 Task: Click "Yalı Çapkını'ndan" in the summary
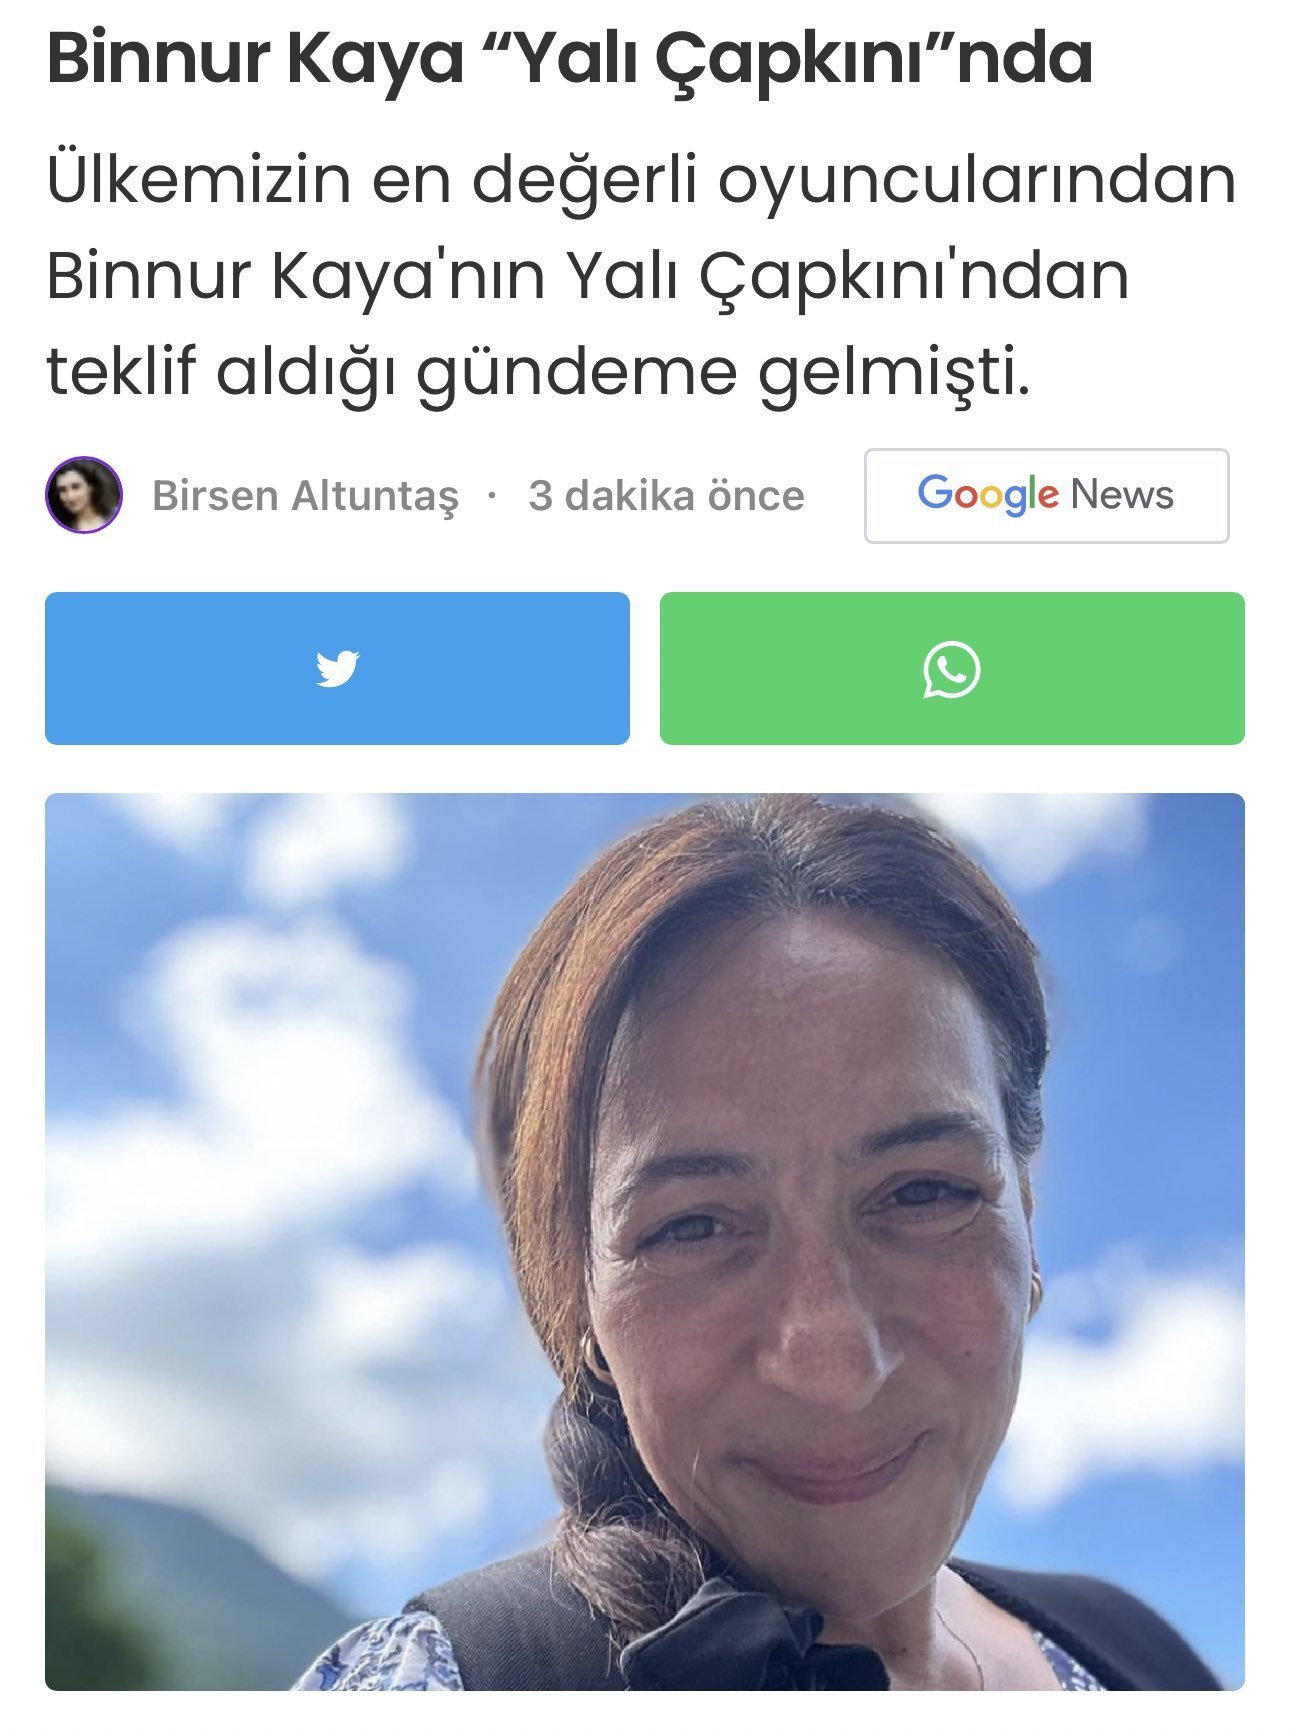(849, 276)
